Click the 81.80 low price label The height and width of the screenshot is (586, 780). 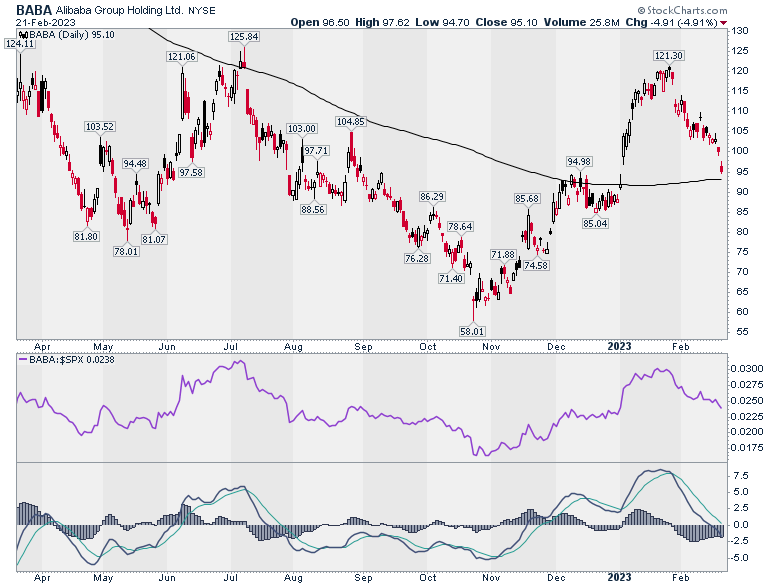pyautogui.click(x=86, y=237)
